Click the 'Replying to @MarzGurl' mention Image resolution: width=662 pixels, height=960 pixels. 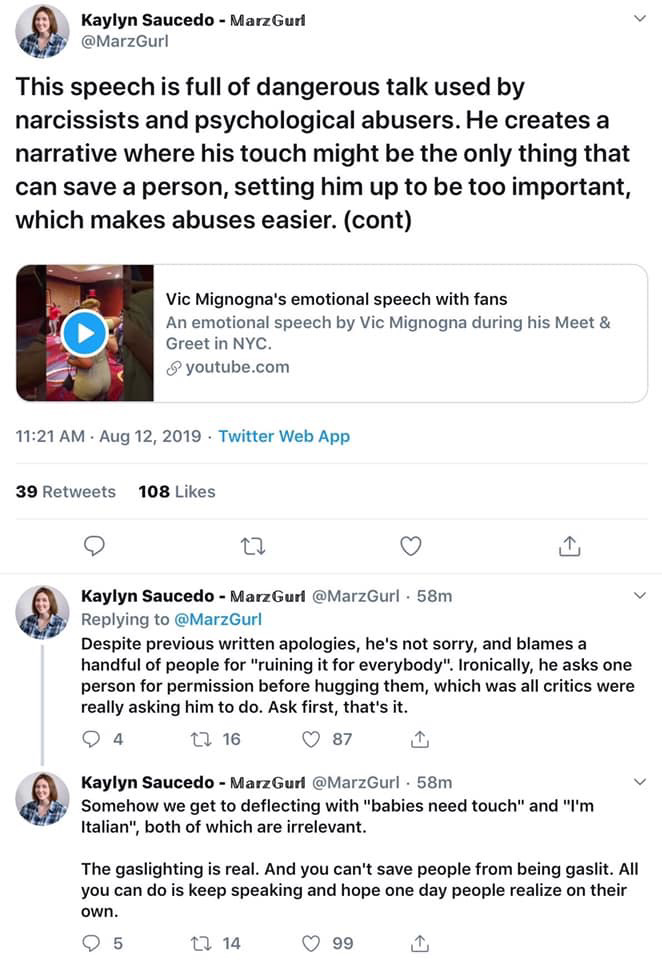pyautogui.click(x=218, y=620)
